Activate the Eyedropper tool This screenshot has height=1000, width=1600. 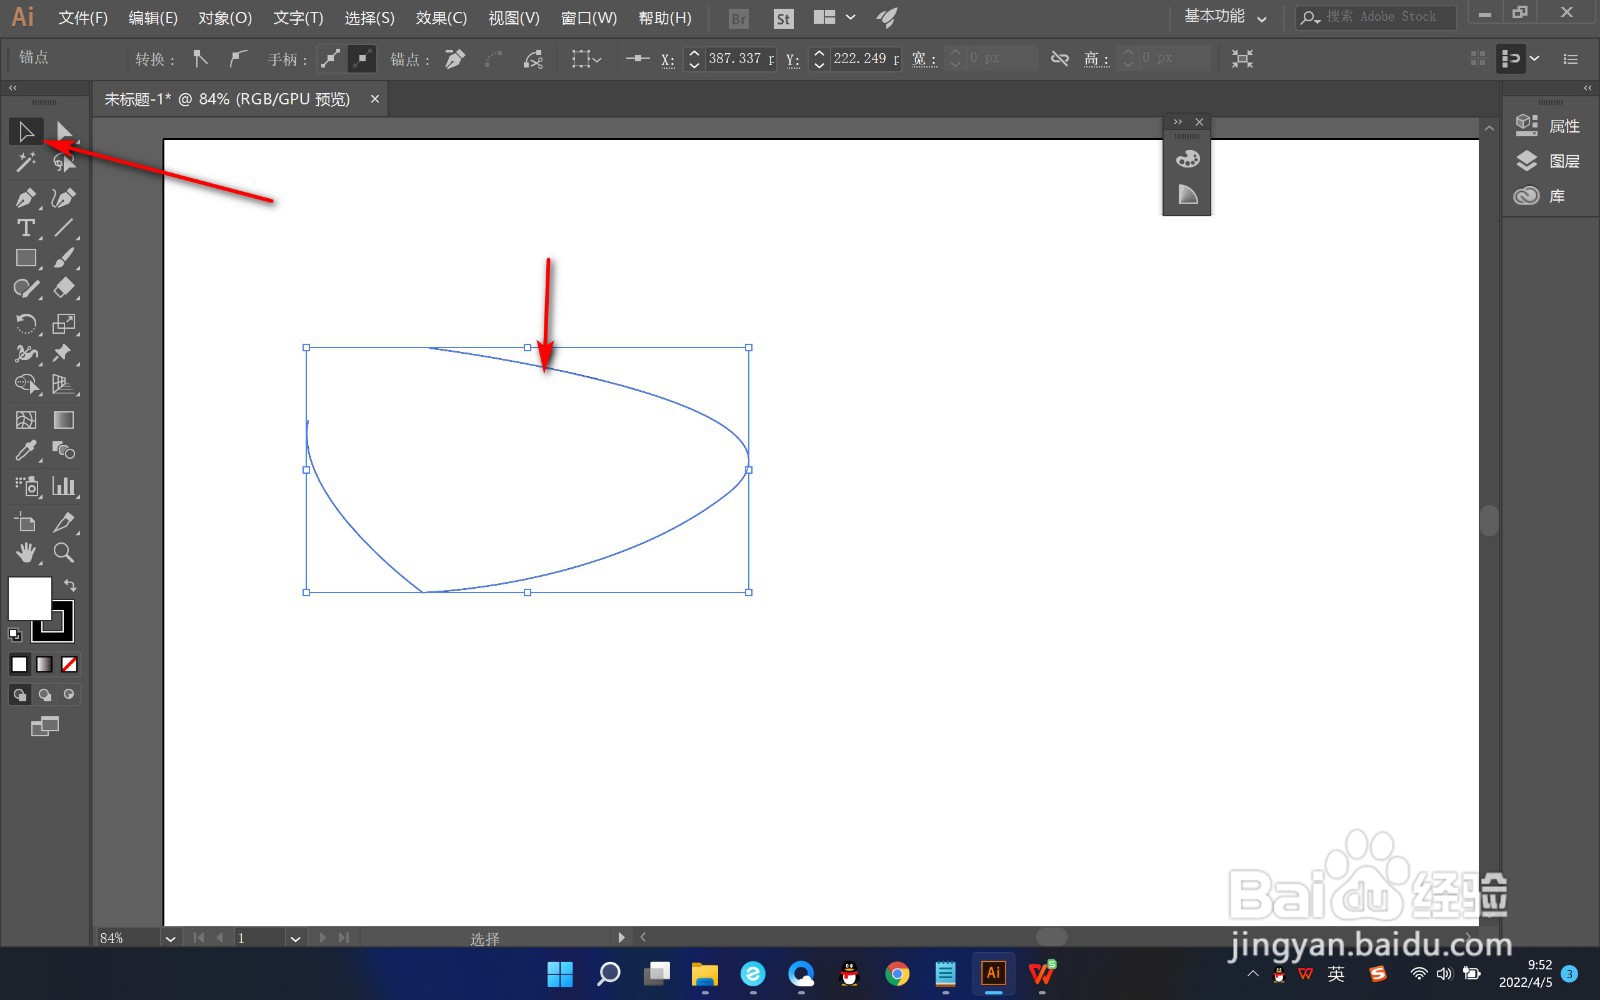pyautogui.click(x=26, y=451)
